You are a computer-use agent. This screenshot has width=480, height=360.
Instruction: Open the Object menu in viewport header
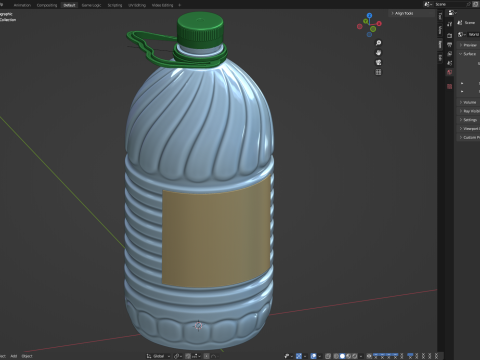[27, 356]
